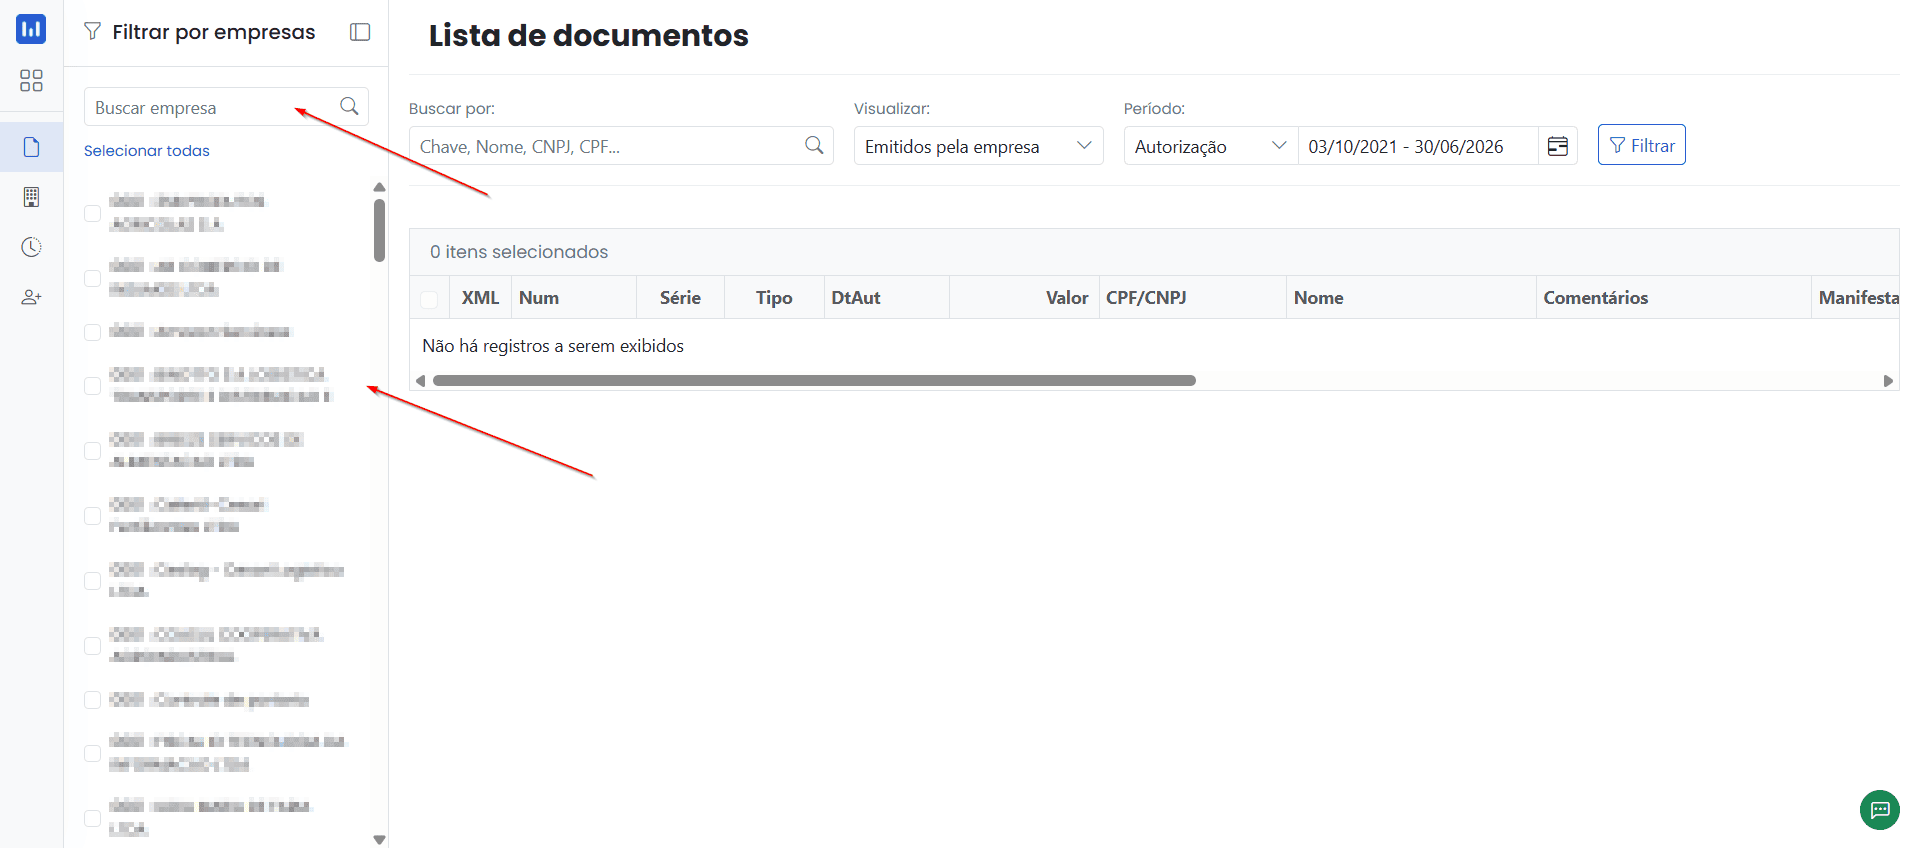Sort by the Tipo column header

(774, 298)
